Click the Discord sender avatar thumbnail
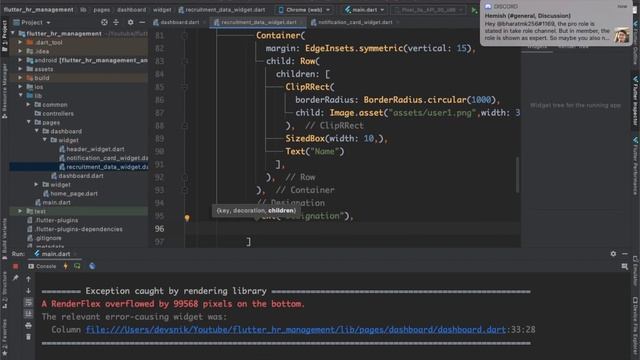Viewport: 640px width, 360px height. [x=622, y=36]
